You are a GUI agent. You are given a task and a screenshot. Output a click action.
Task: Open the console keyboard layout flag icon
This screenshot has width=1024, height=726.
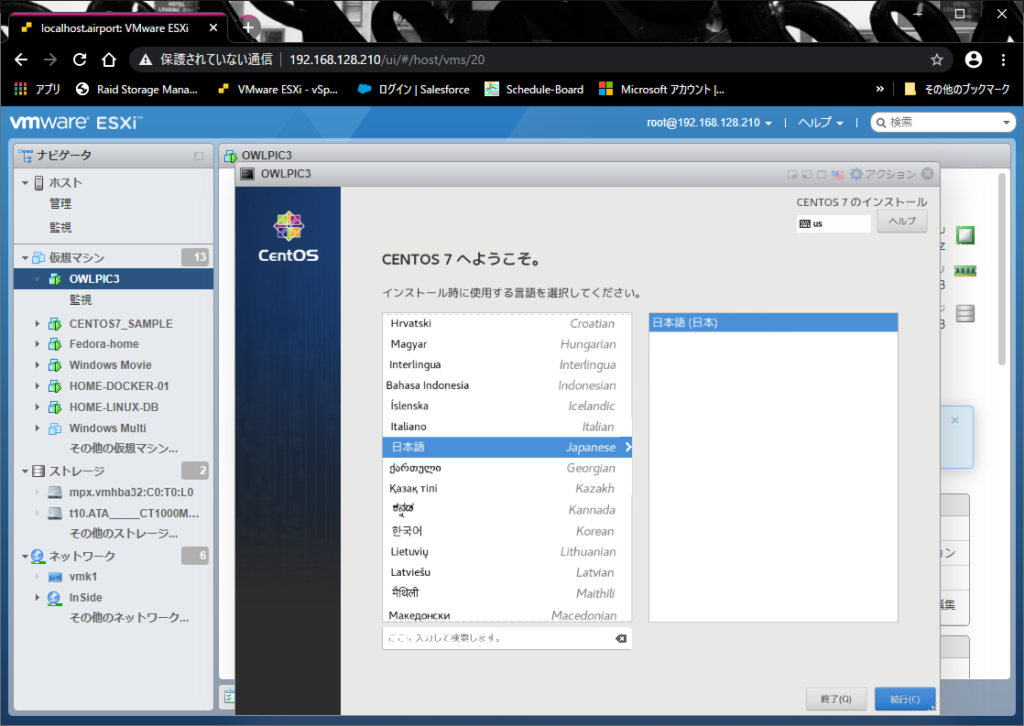[837, 174]
